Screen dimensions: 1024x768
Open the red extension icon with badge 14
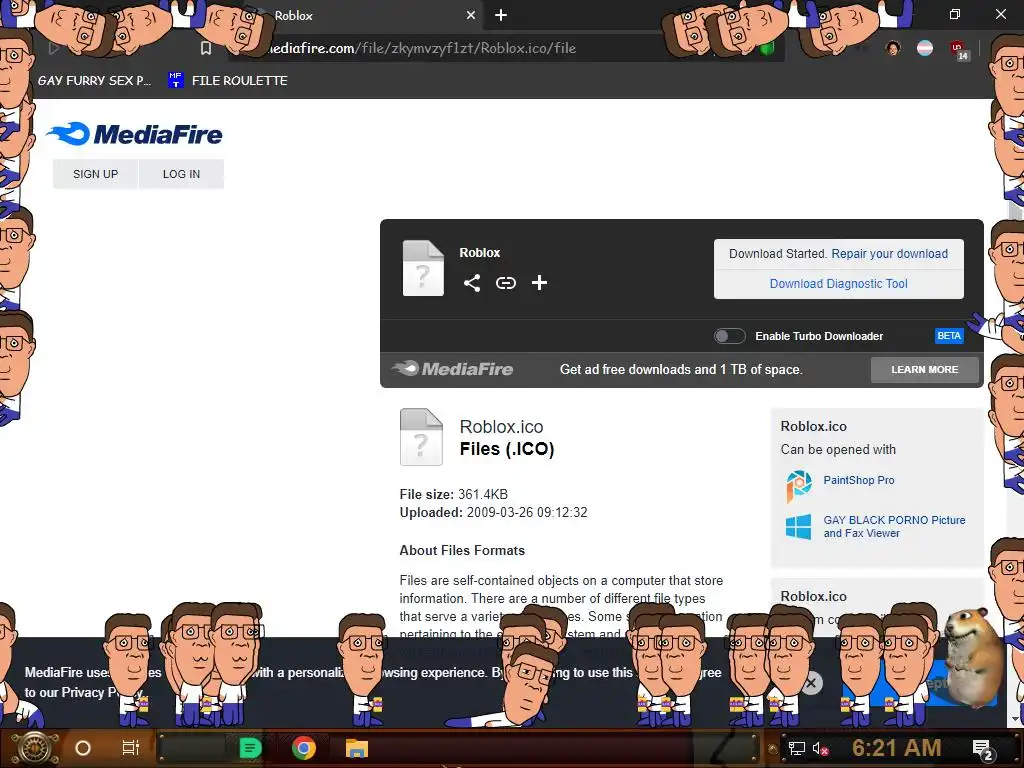(959, 50)
